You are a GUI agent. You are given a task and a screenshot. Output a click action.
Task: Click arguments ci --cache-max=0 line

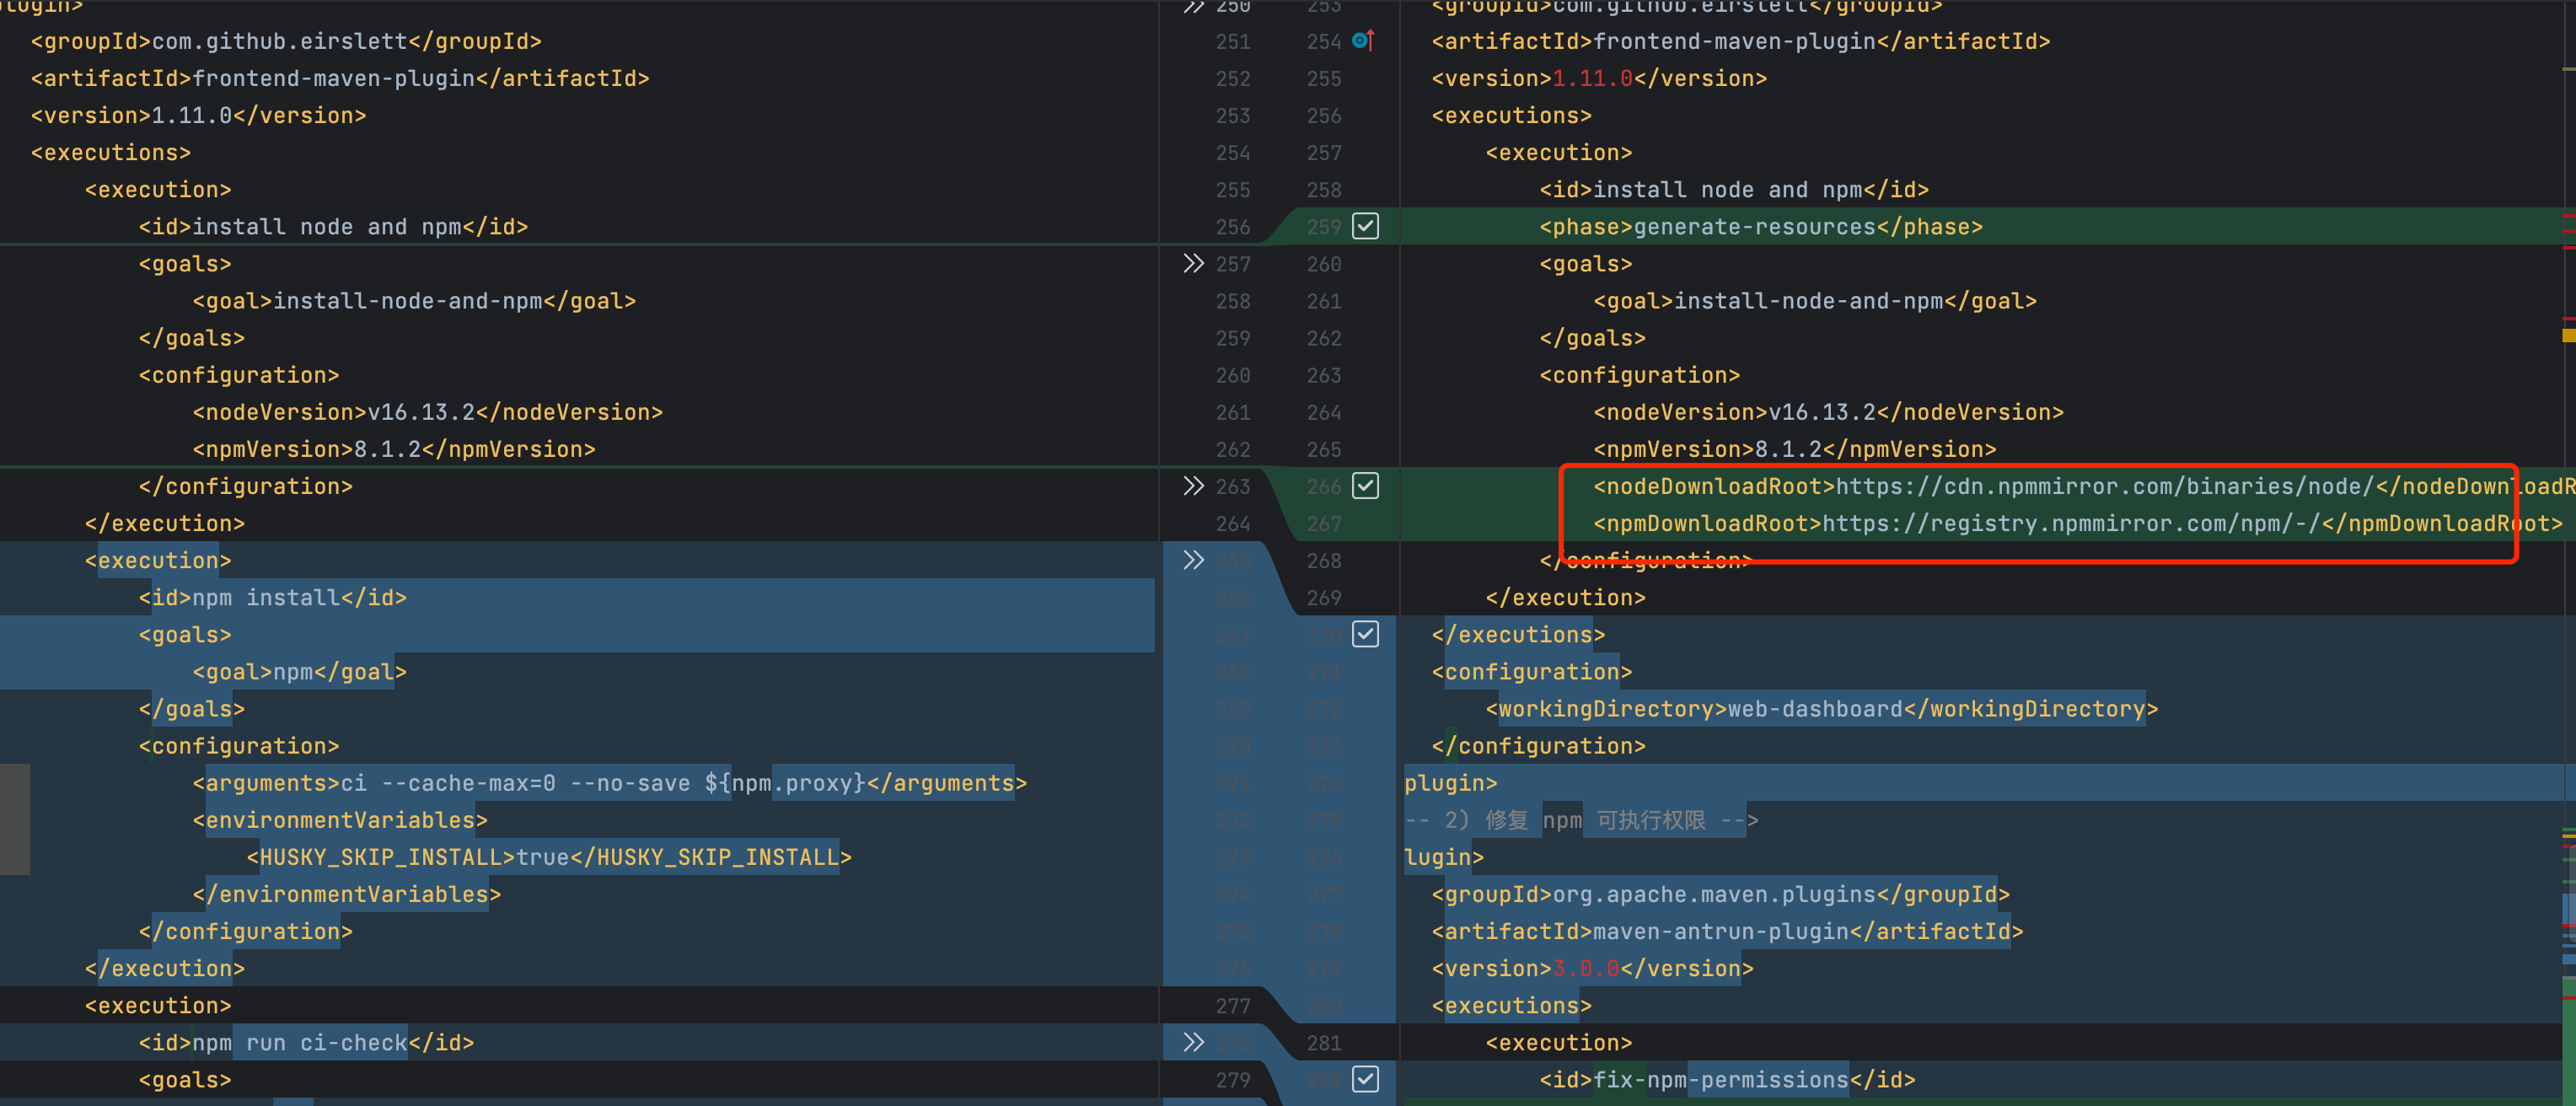click(x=609, y=783)
